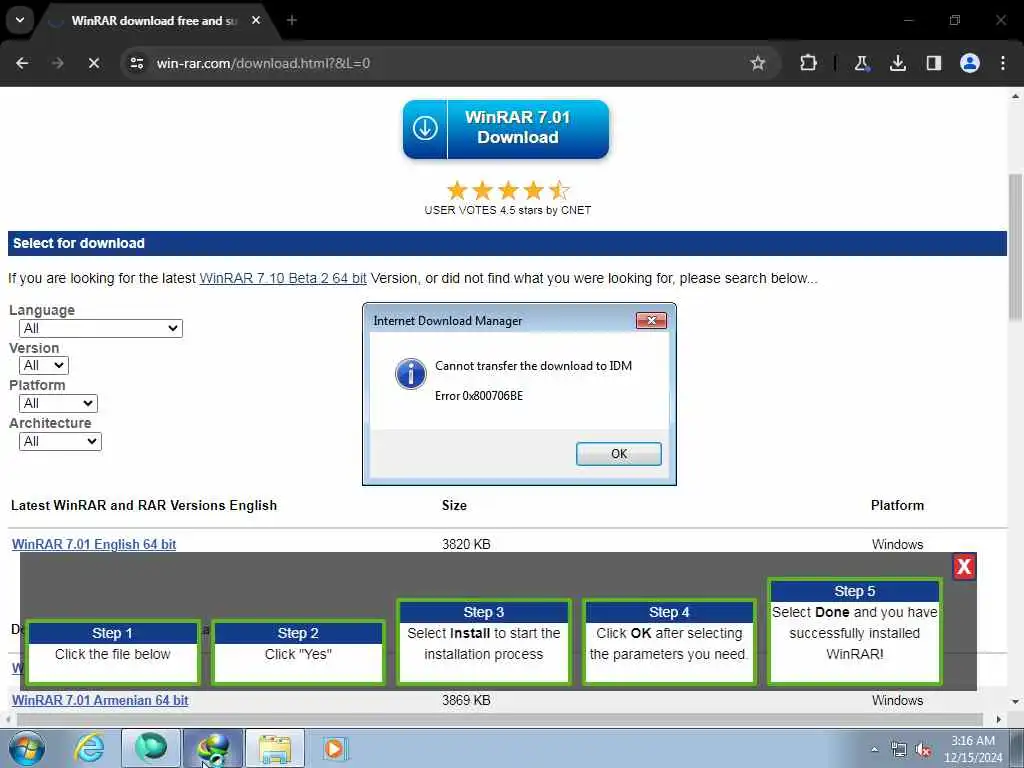Click the WinRAR 7.01 Download button
Screen dimensions: 1024x768
tap(506, 129)
